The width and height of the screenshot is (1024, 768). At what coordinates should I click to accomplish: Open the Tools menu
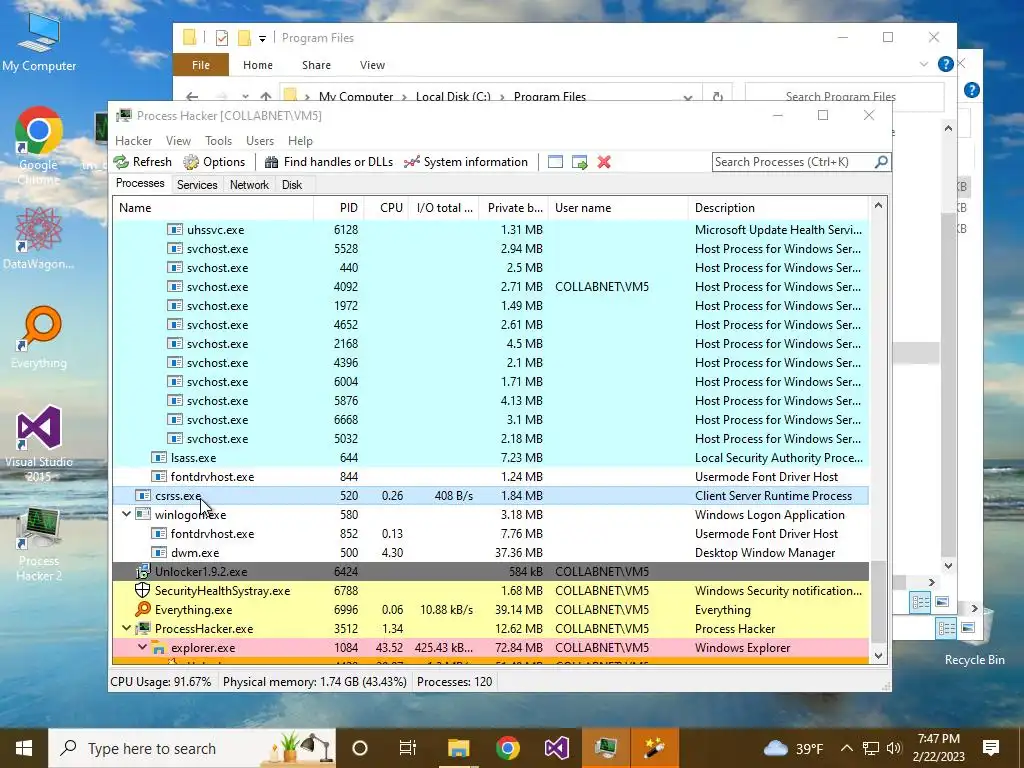coord(218,141)
